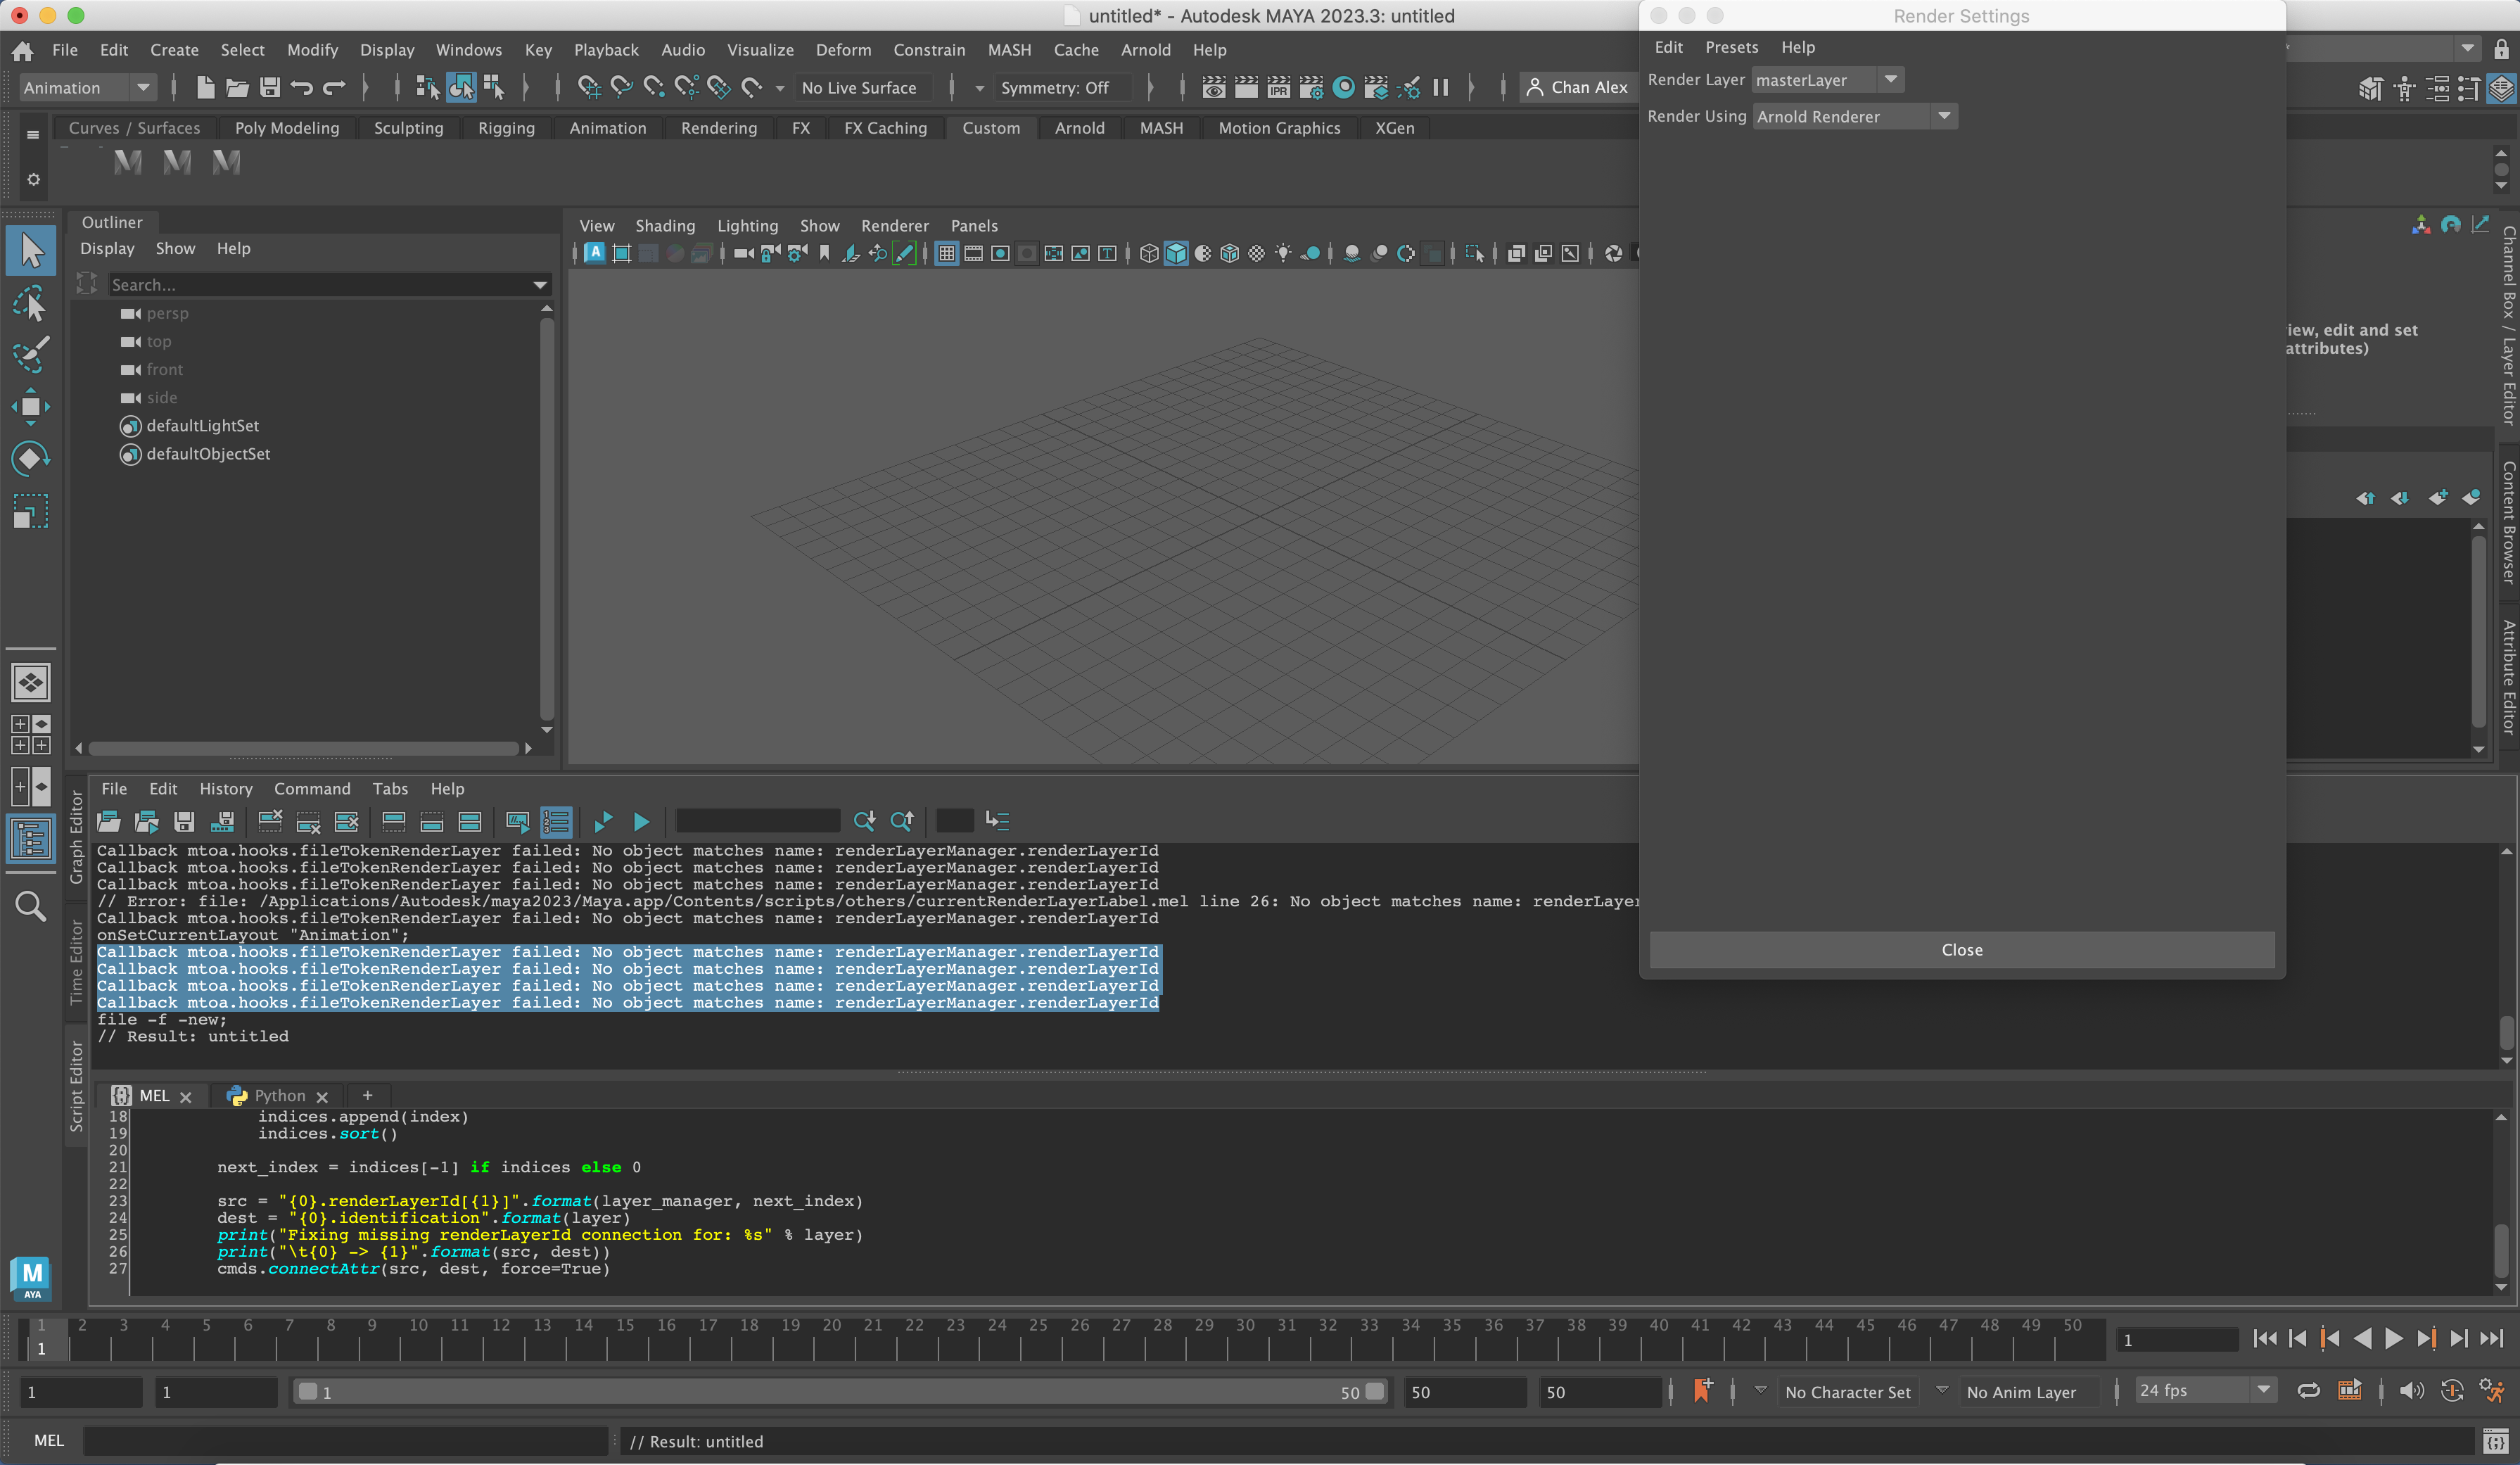Render the current frame
The height and width of the screenshot is (1465, 2520).
tap(1246, 88)
